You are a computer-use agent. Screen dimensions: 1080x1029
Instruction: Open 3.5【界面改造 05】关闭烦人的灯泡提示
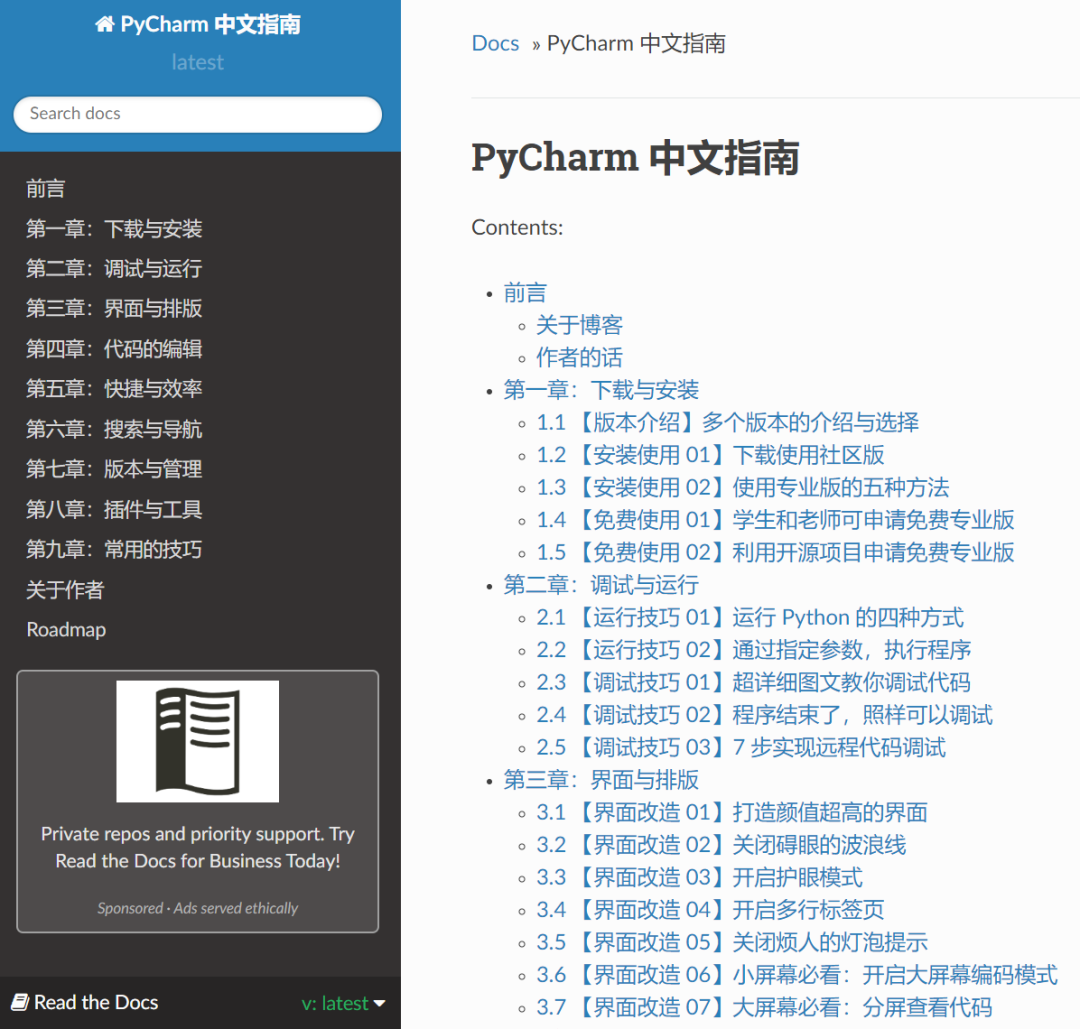(x=732, y=942)
